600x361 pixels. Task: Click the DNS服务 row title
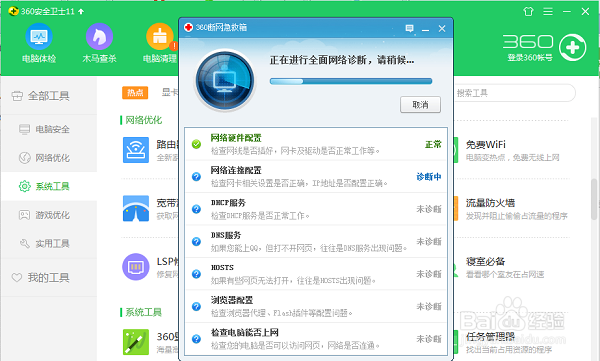tap(226, 235)
